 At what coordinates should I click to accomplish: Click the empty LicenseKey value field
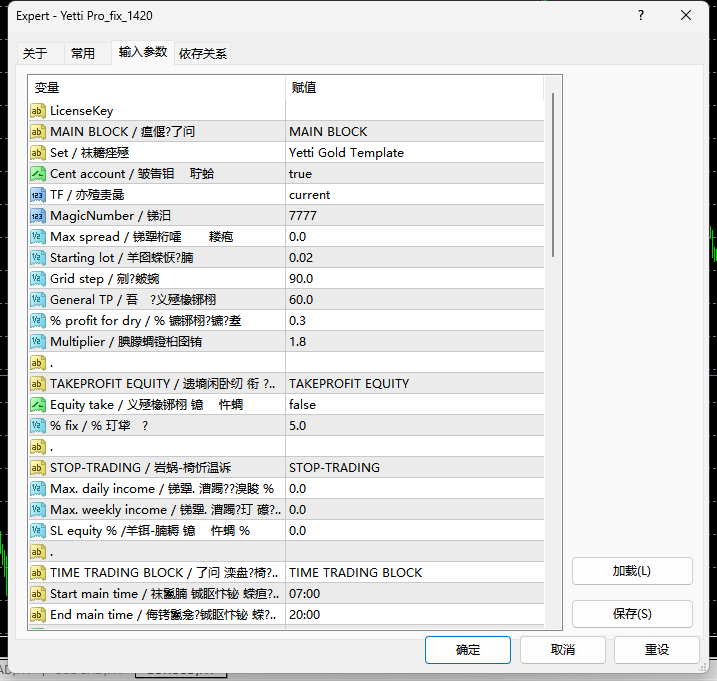[x=415, y=111]
